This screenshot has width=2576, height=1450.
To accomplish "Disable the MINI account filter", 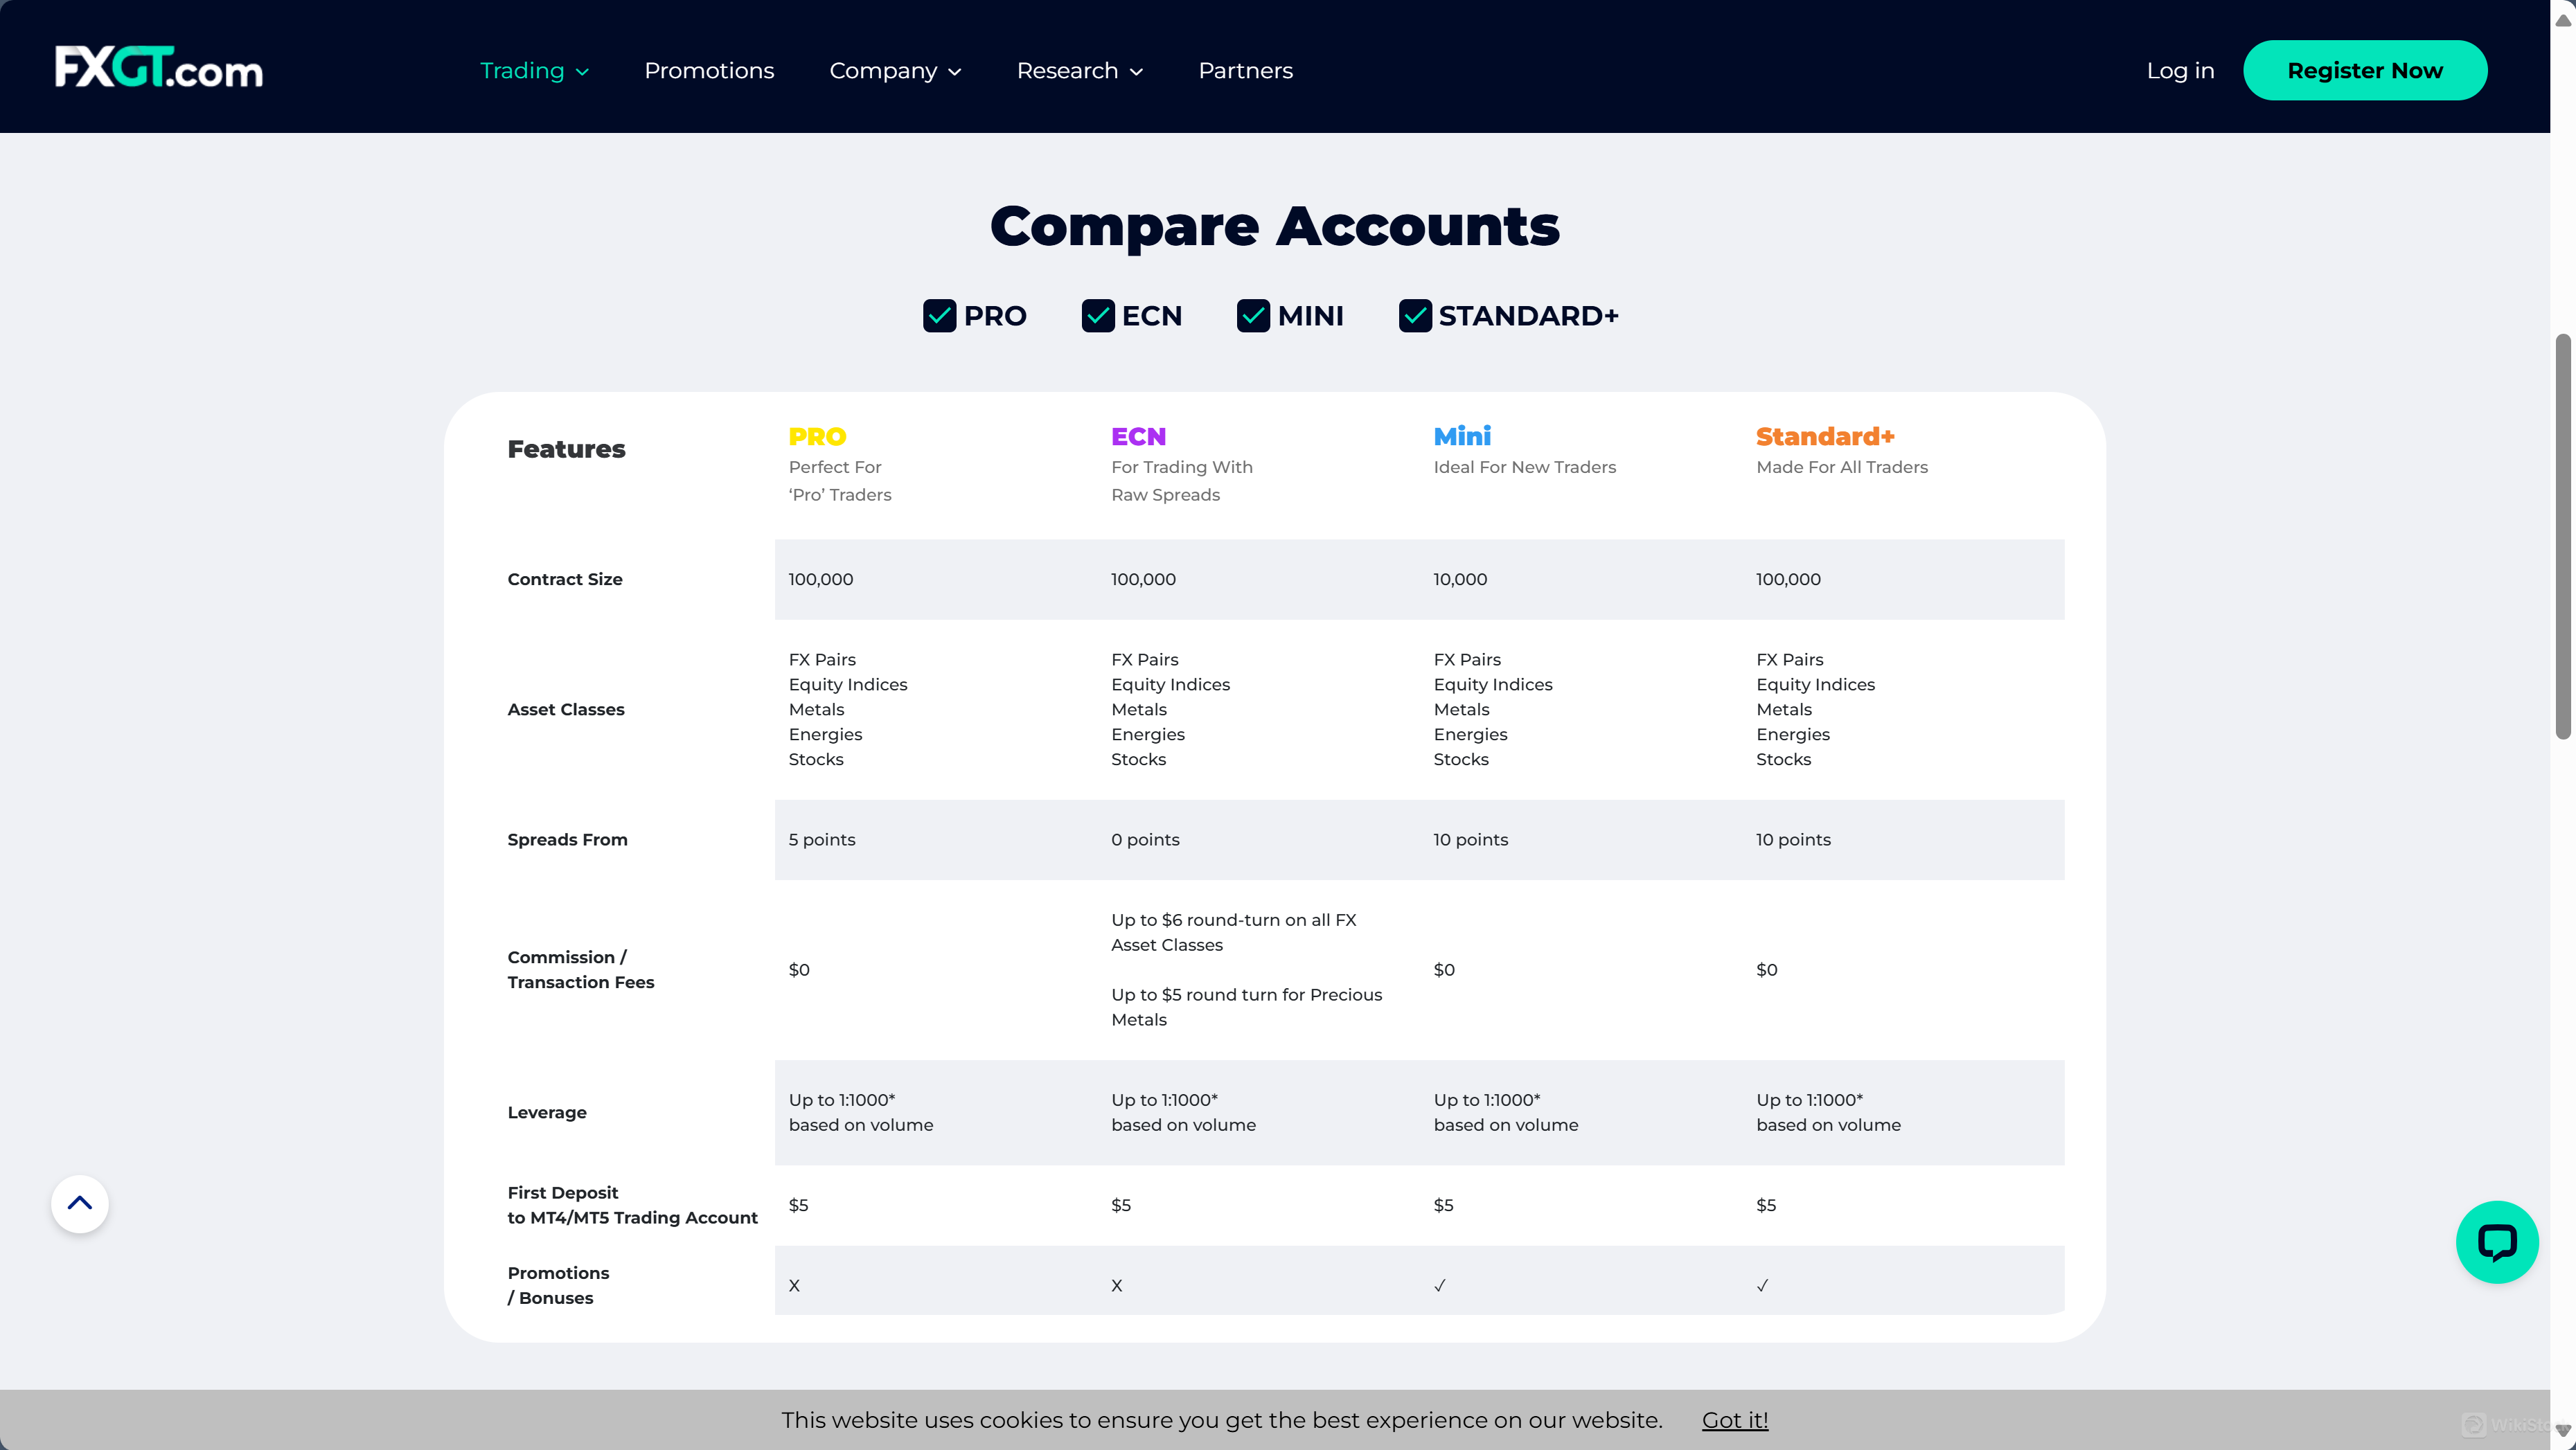I will point(1254,316).
